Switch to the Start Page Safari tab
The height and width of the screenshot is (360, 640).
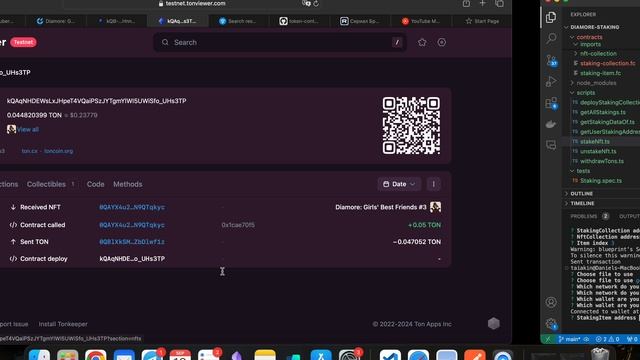pyautogui.click(x=482, y=21)
